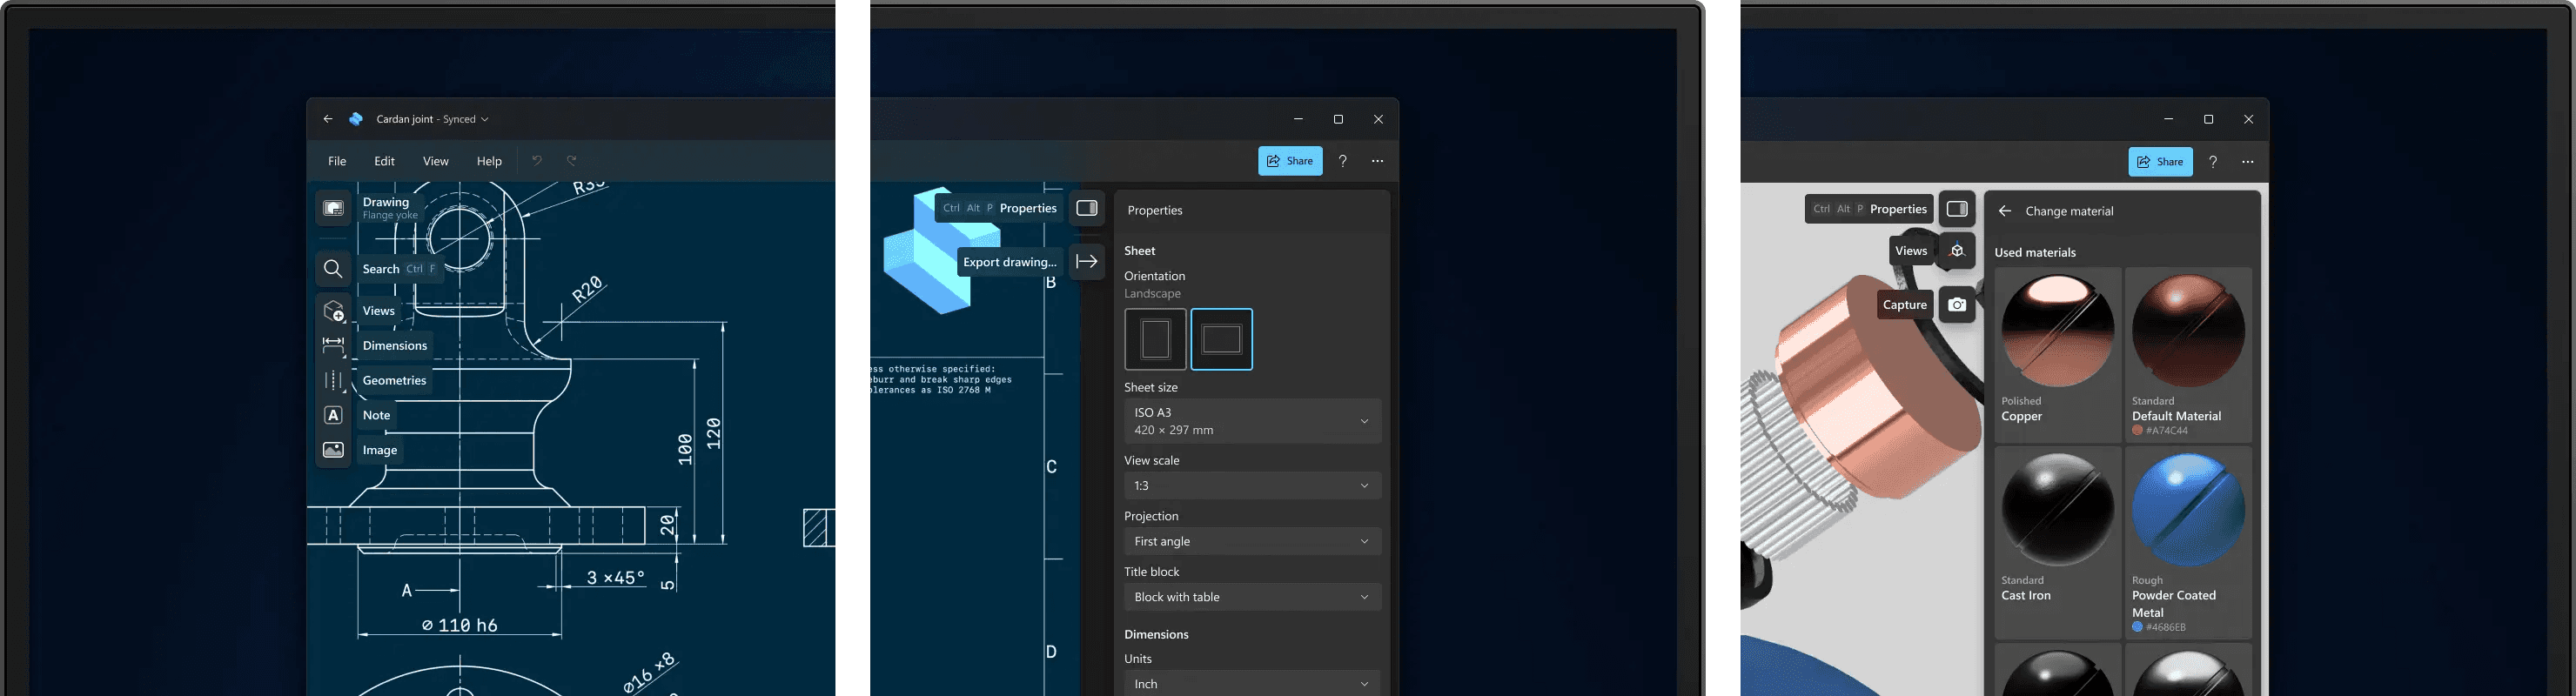2576x696 pixels.
Task: Select landscape orientation option
Action: [x=1221, y=339]
